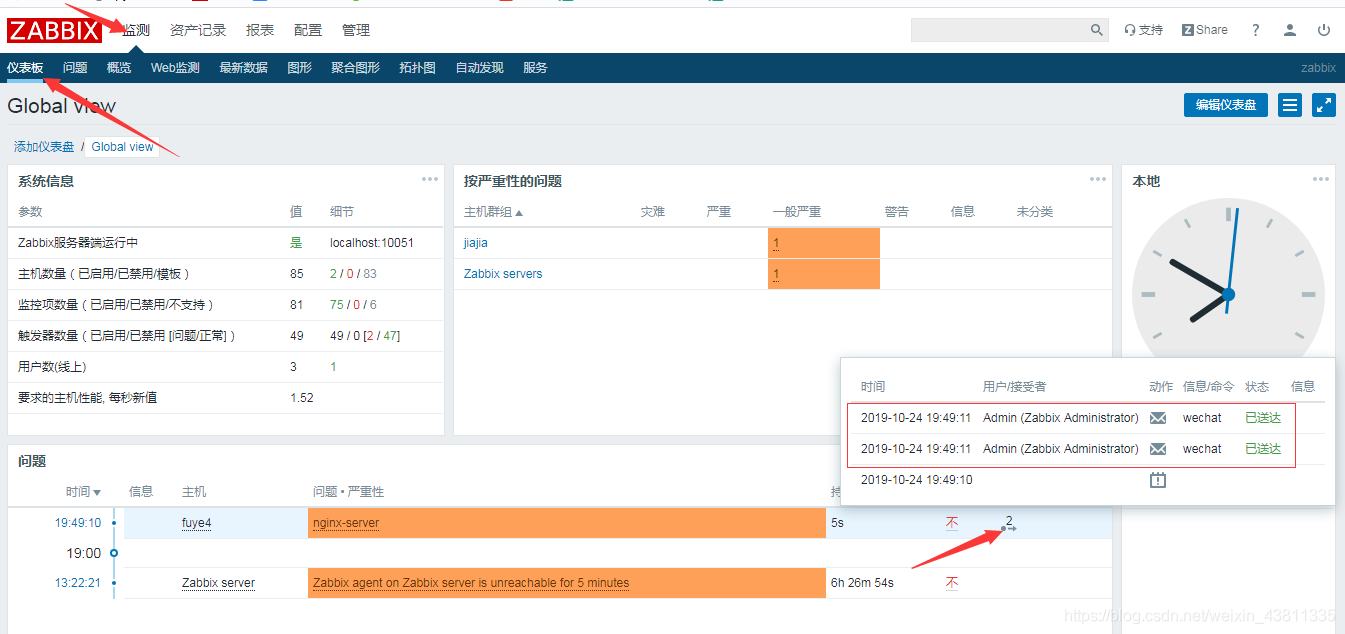Select the Web监测 submenu tab

click(x=175, y=68)
